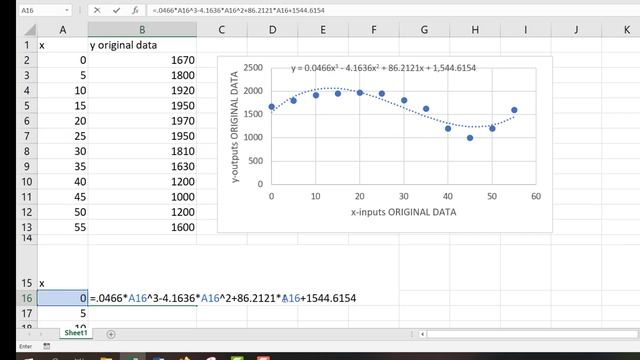Select column A header
The width and height of the screenshot is (640, 360).
click(x=62, y=30)
